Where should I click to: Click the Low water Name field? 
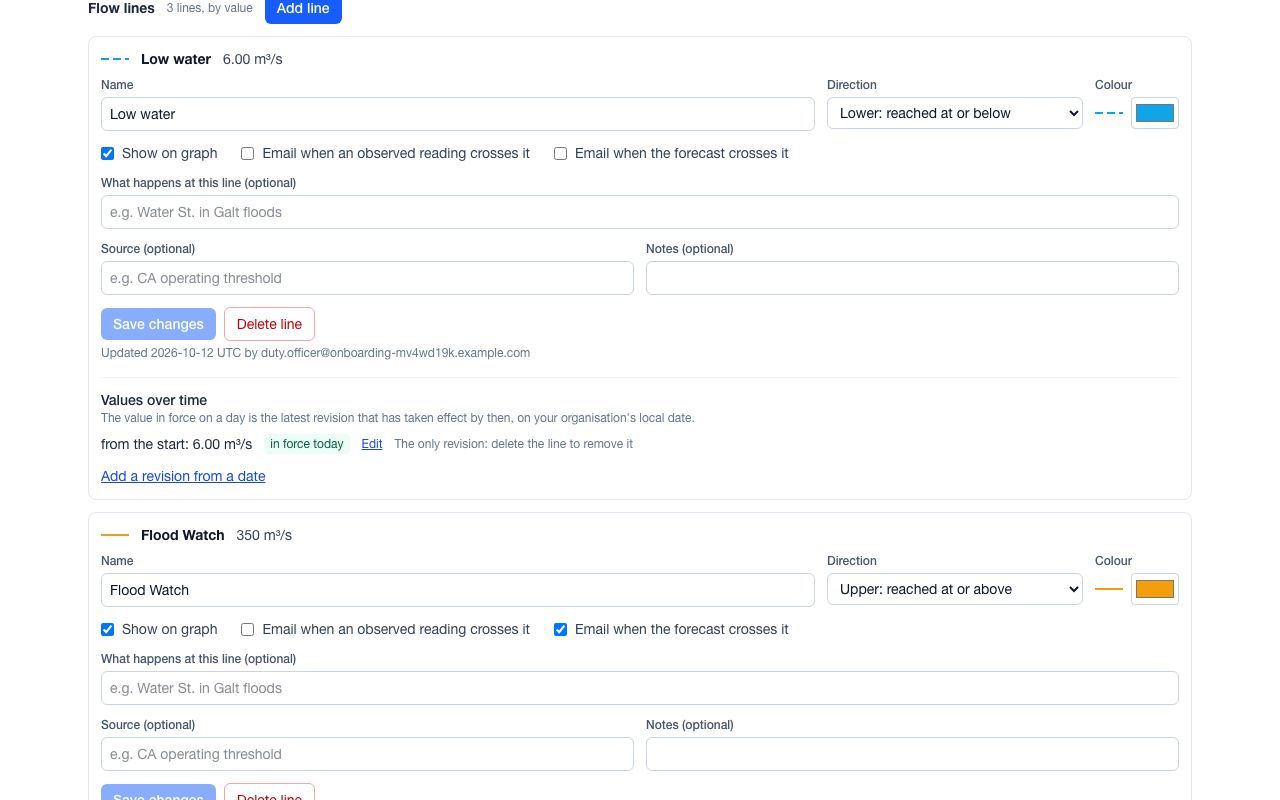point(458,114)
